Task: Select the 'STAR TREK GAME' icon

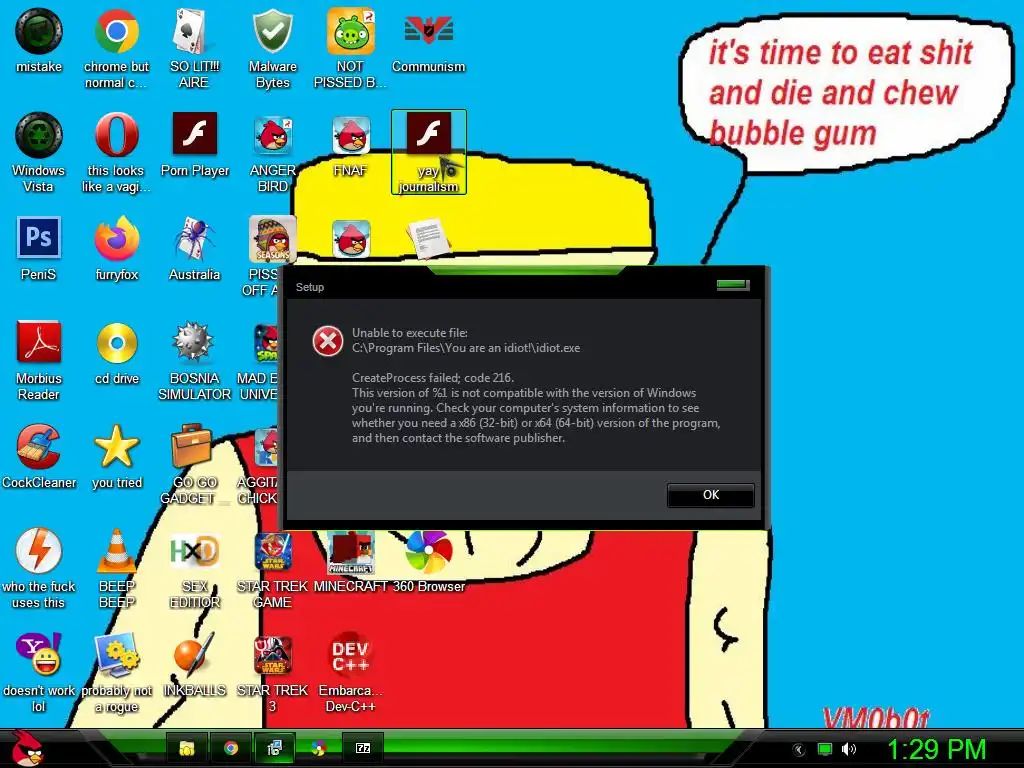Action: [x=272, y=569]
